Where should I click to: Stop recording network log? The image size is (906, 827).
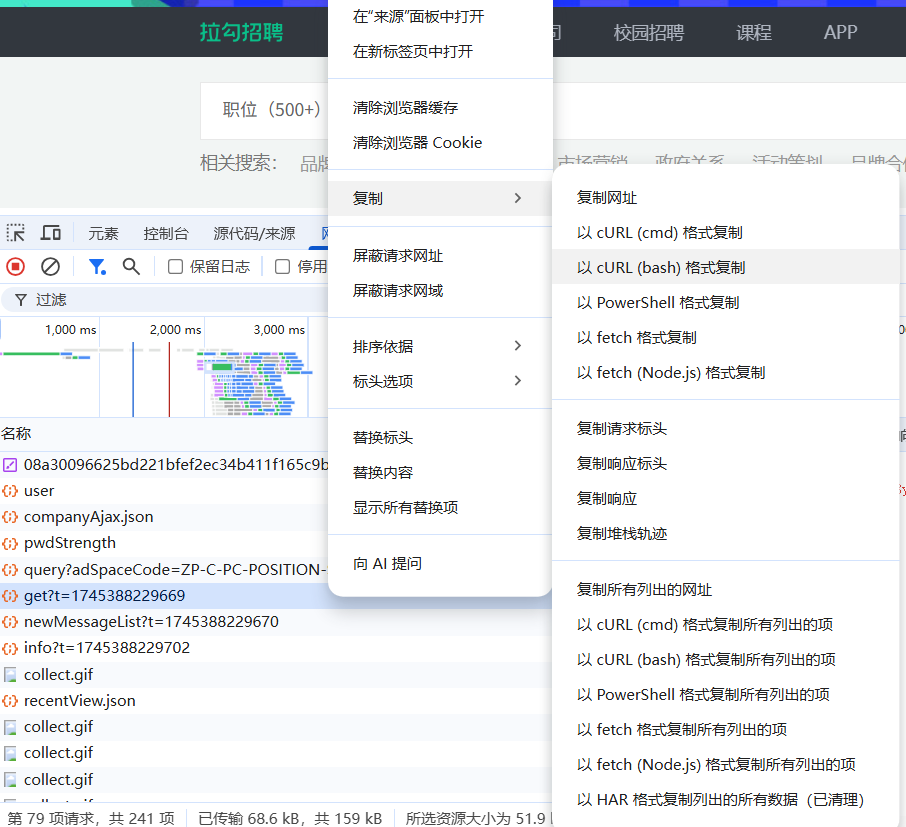(x=16, y=266)
